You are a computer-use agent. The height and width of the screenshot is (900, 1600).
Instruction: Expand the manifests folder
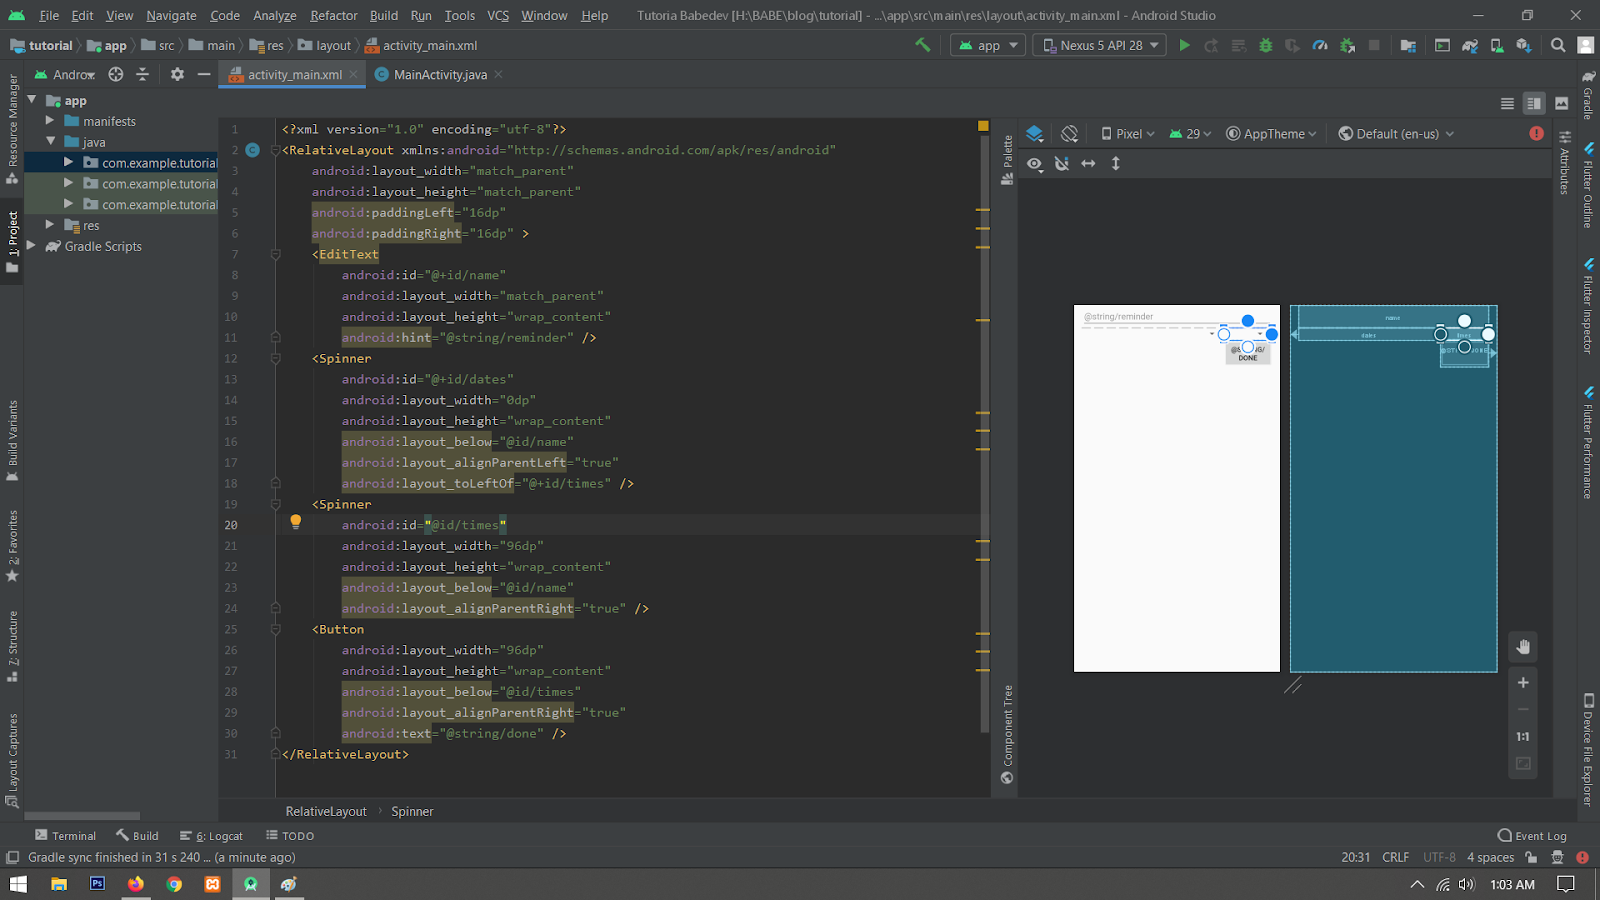click(50, 121)
